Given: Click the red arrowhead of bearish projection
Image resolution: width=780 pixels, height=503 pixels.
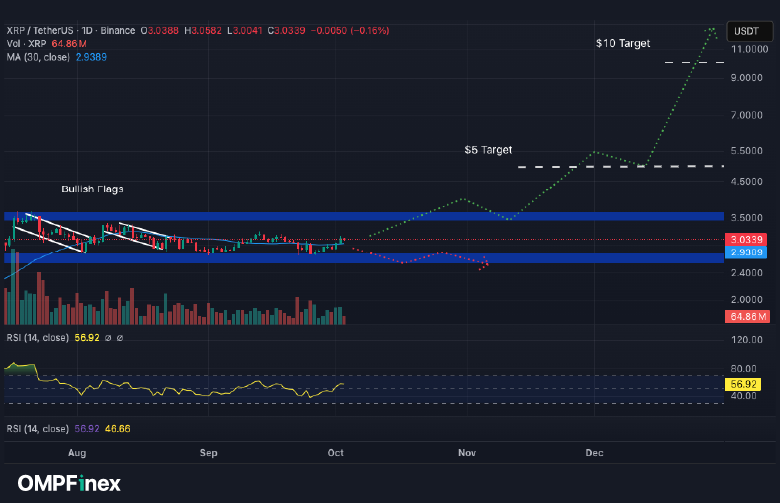Looking at the screenshot, I should pos(485,264).
